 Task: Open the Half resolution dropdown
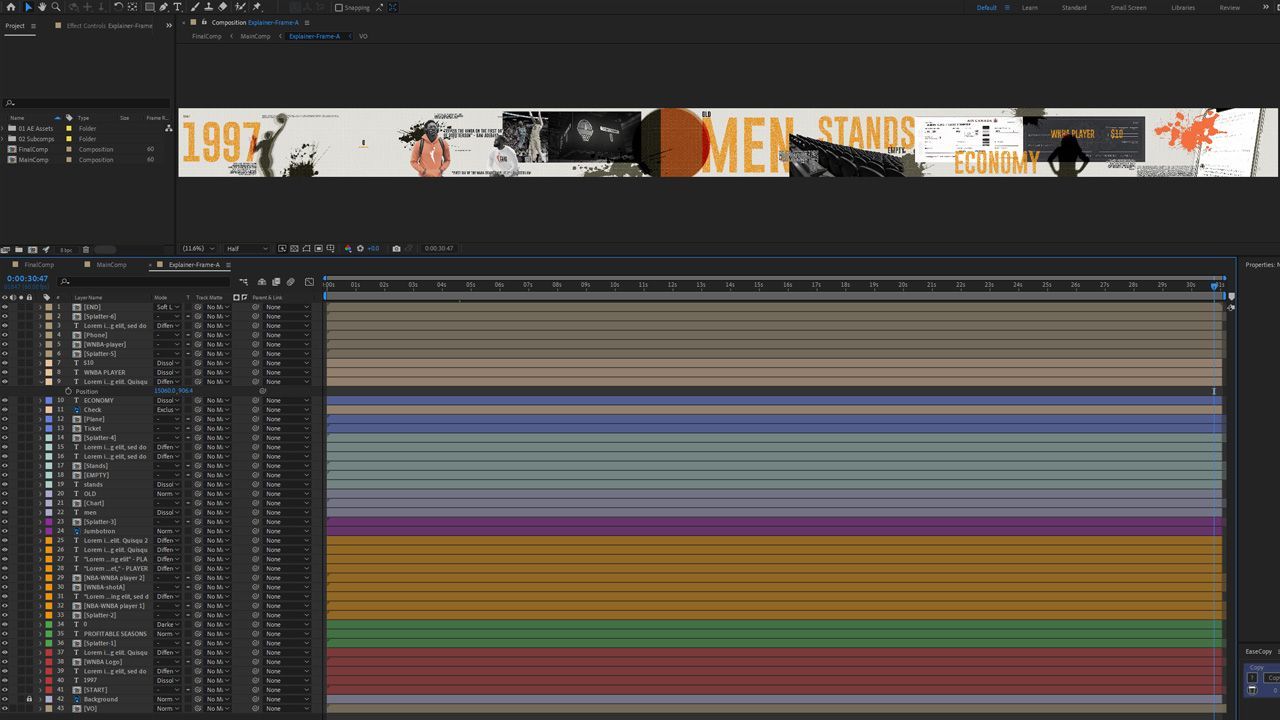click(246, 248)
